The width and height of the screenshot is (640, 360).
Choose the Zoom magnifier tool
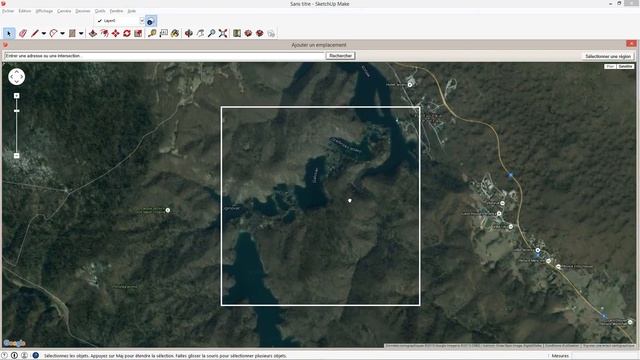pos(211,33)
